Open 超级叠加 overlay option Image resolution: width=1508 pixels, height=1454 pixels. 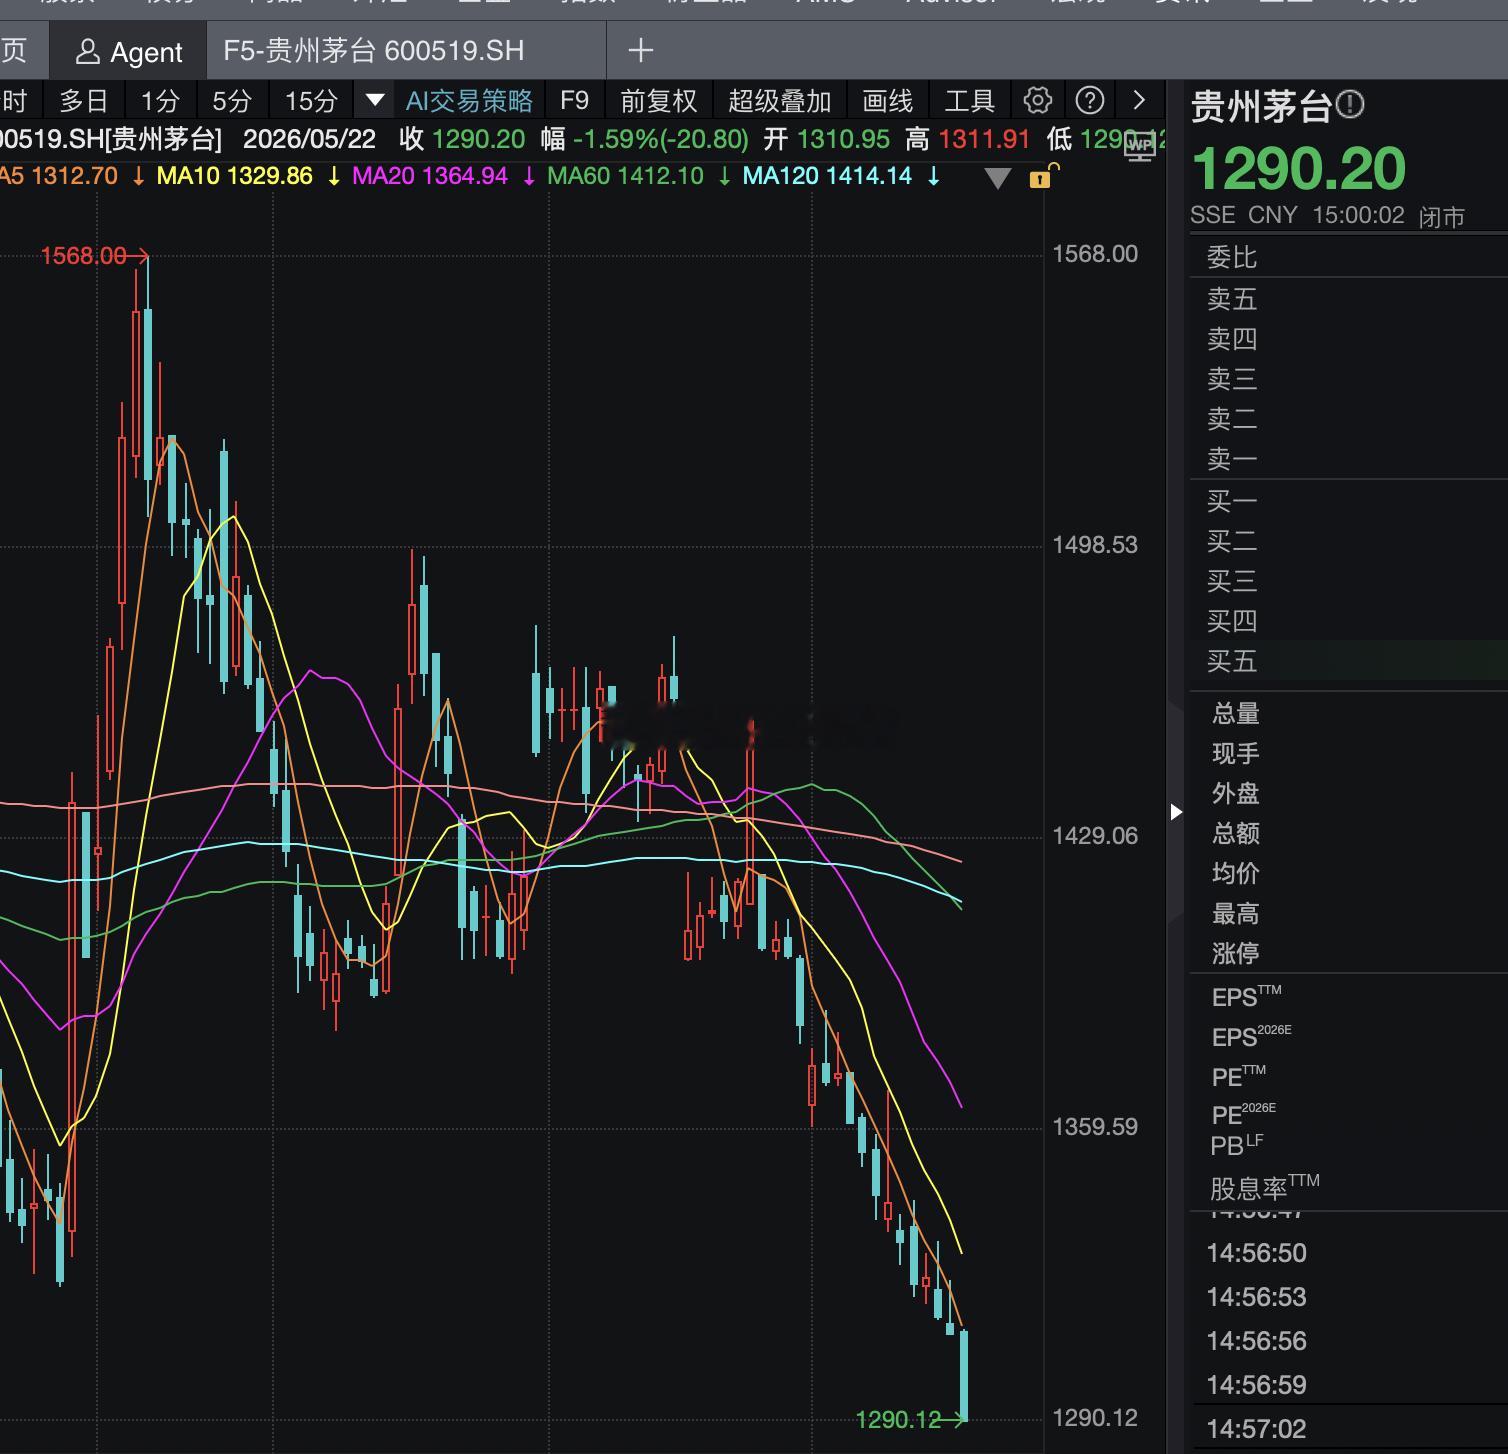780,101
